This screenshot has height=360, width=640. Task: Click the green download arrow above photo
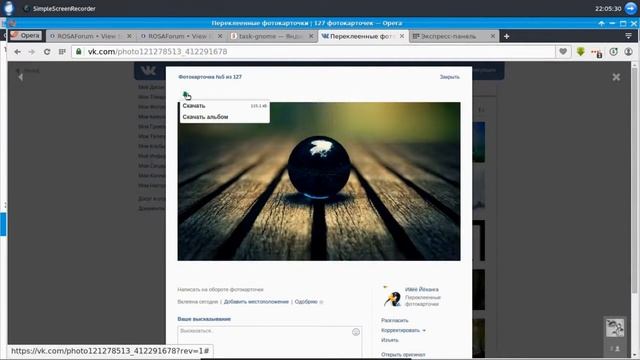coord(186,95)
